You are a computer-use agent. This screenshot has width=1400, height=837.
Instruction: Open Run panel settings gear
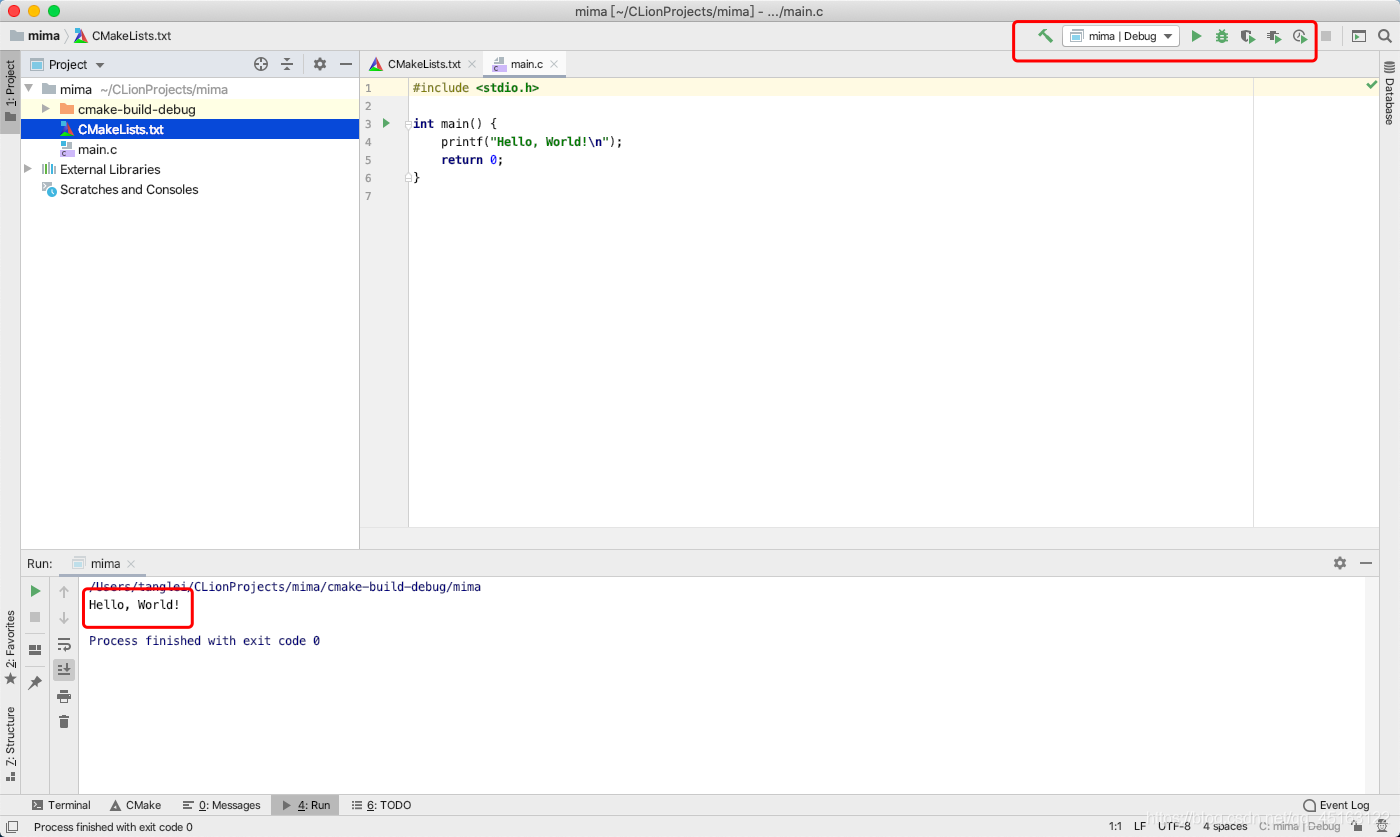coord(1340,563)
